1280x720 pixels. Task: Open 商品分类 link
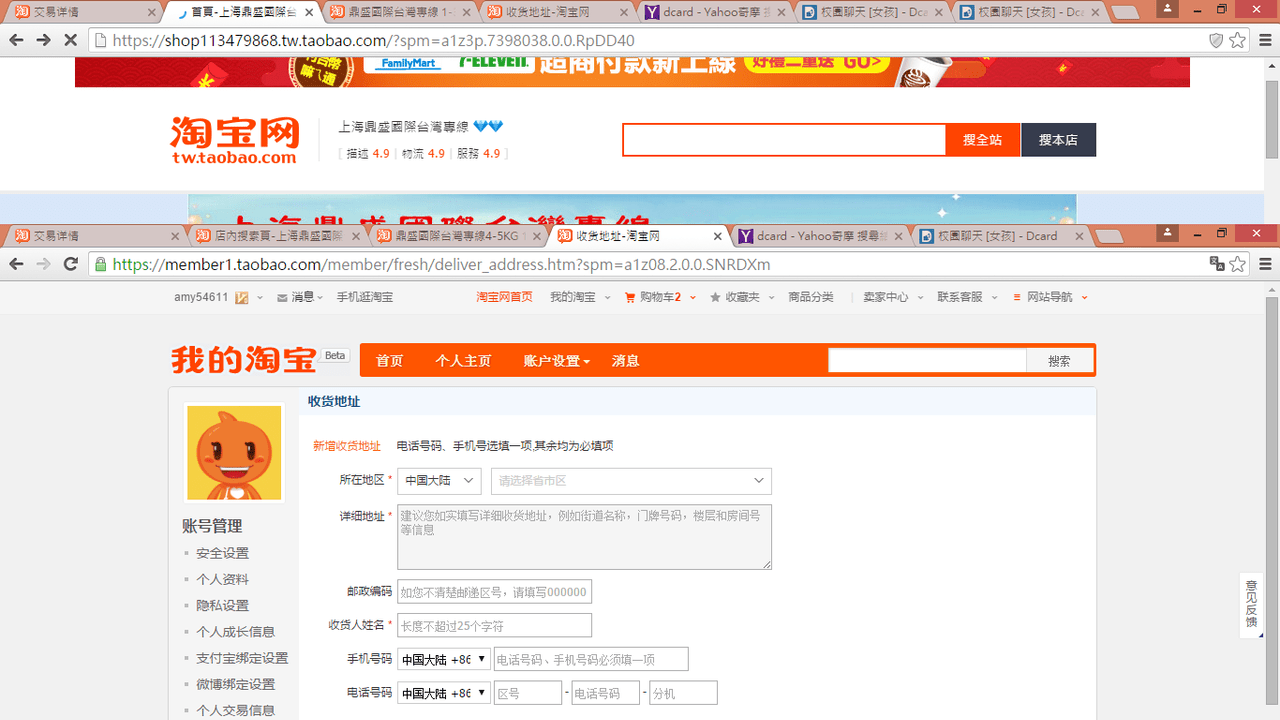(811, 297)
